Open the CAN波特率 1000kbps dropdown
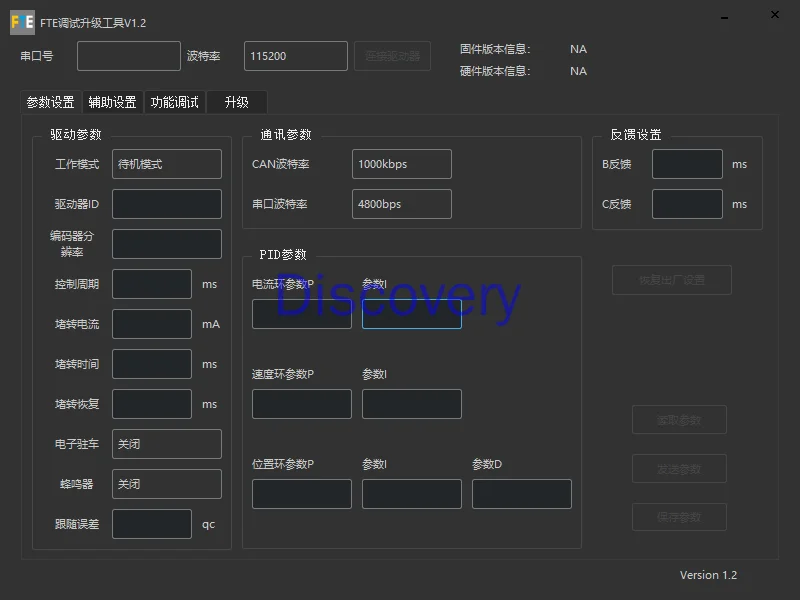The width and height of the screenshot is (800, 600). pos(402,164)
